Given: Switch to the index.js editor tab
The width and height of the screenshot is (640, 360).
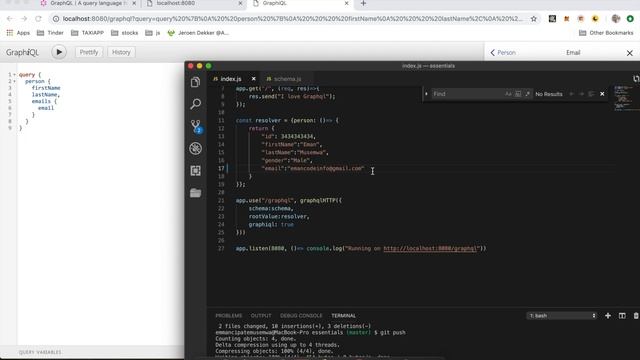Looking at the screenshot, I should (x=230, y=79).
